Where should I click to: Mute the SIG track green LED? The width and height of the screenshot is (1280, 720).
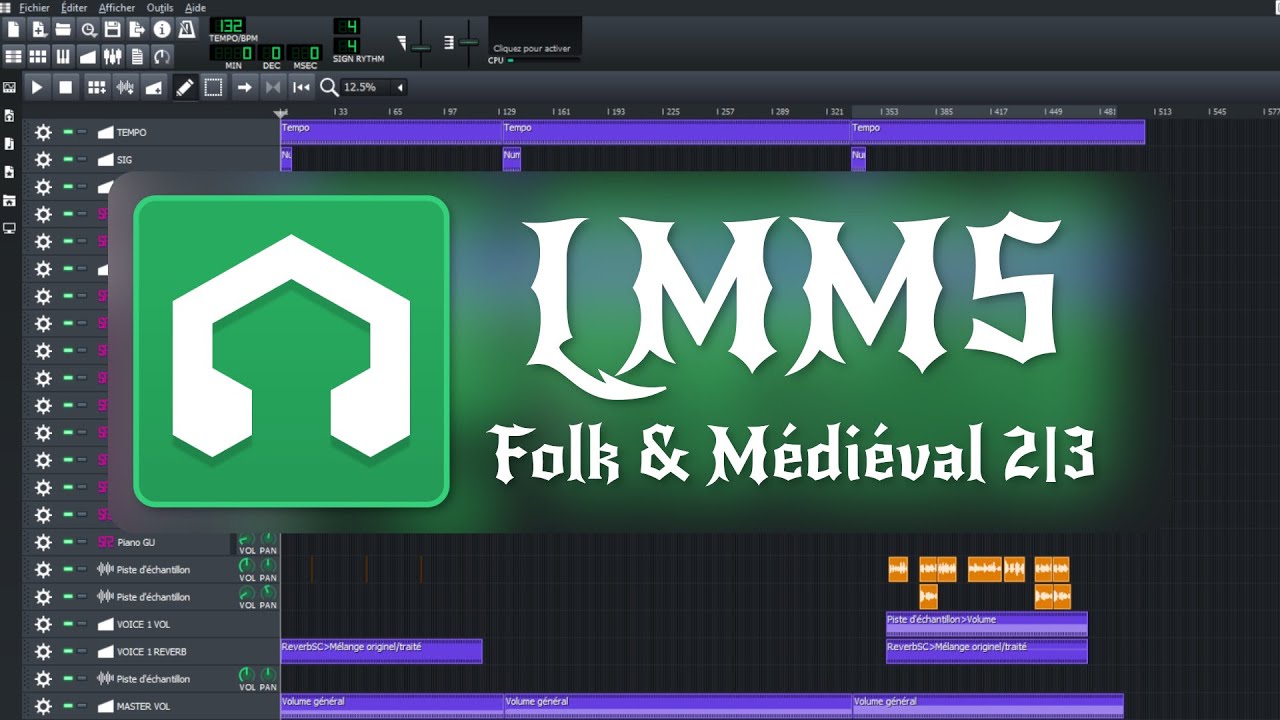tap(68, 159)
